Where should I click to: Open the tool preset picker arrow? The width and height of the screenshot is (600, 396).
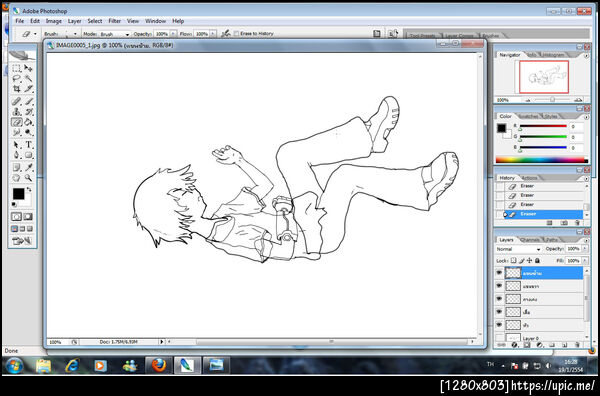(x=35, y=34)
